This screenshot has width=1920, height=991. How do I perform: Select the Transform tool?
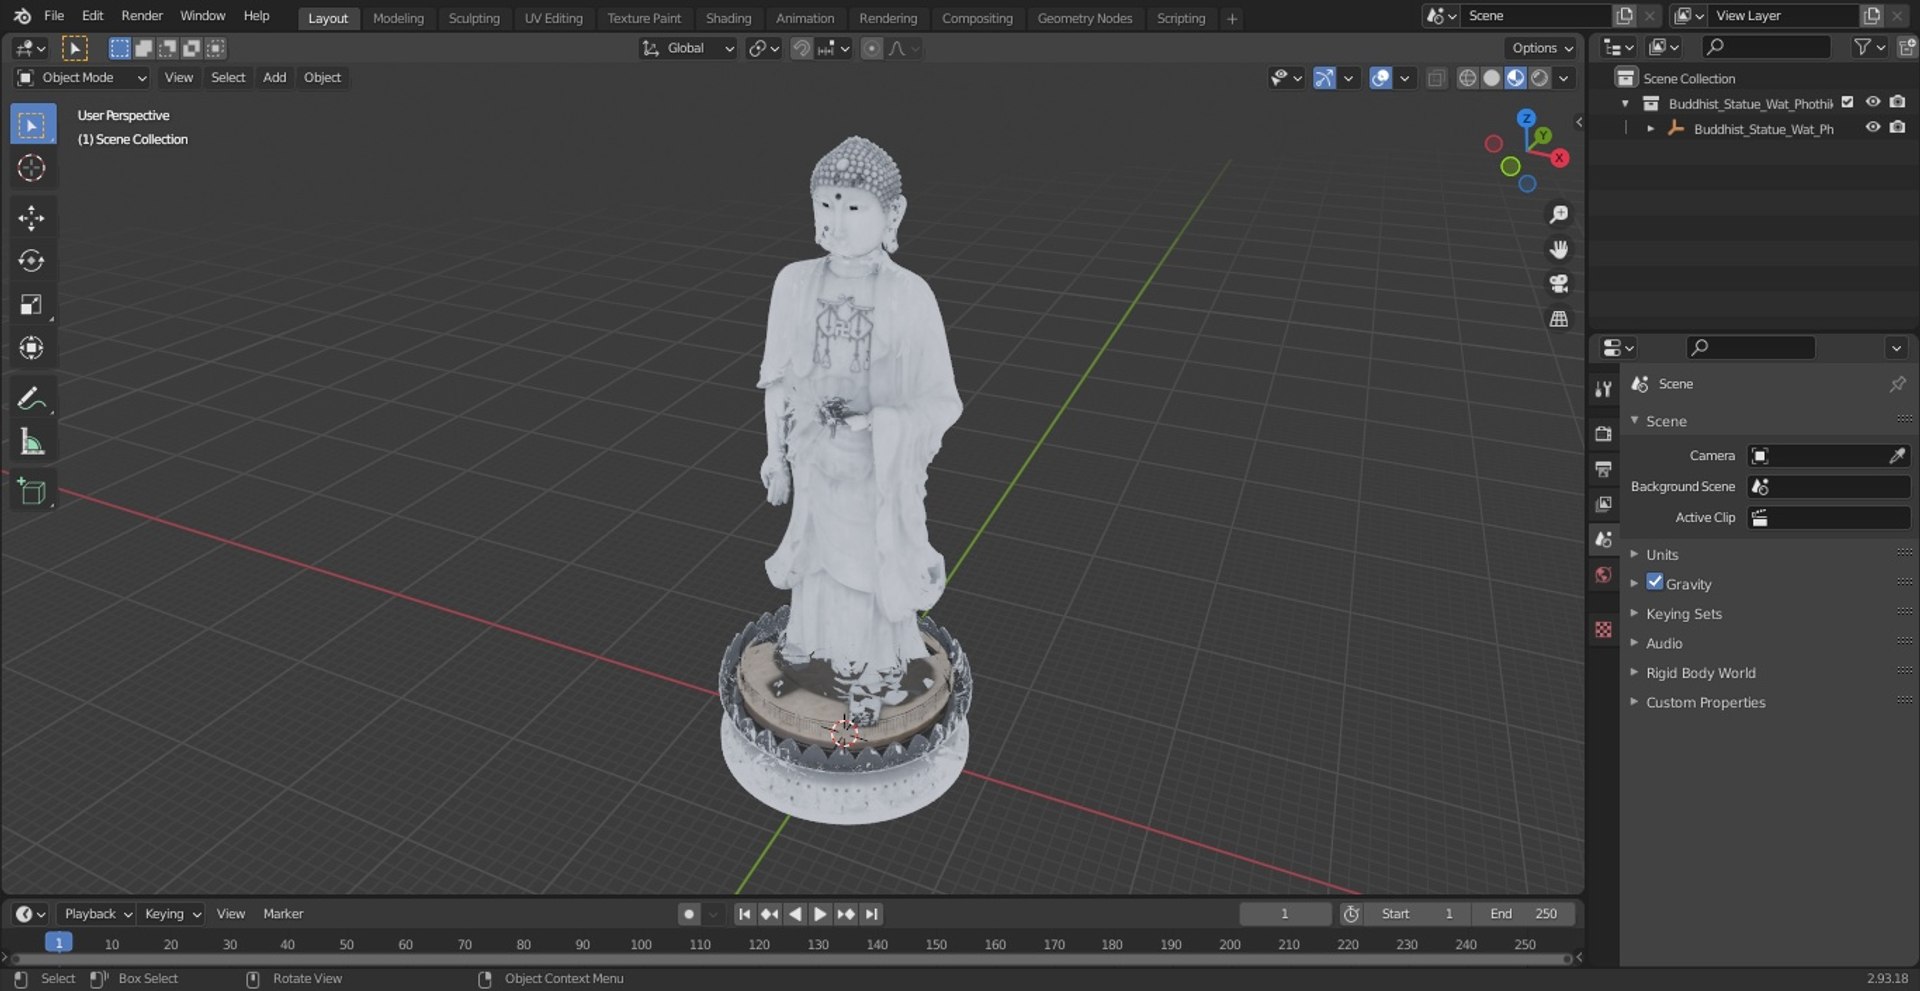coord(32,347)
